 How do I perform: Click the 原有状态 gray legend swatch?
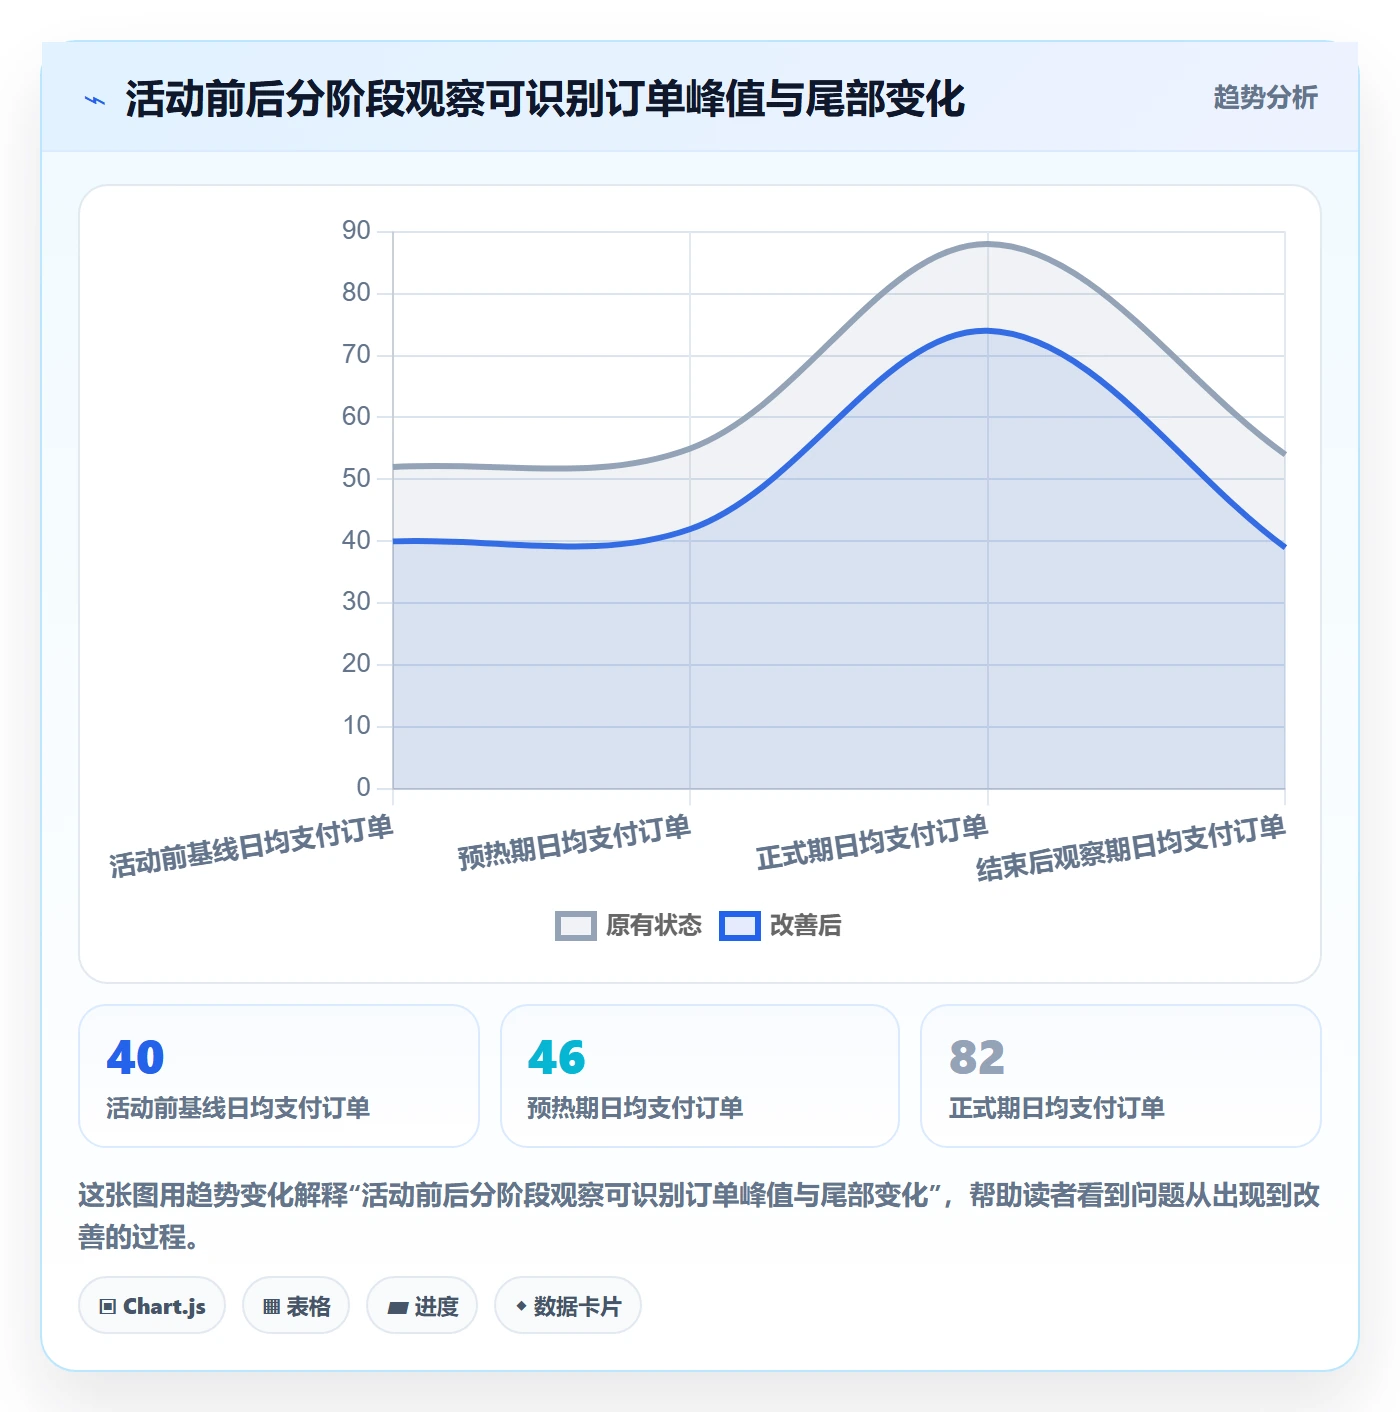click(576, 926)
